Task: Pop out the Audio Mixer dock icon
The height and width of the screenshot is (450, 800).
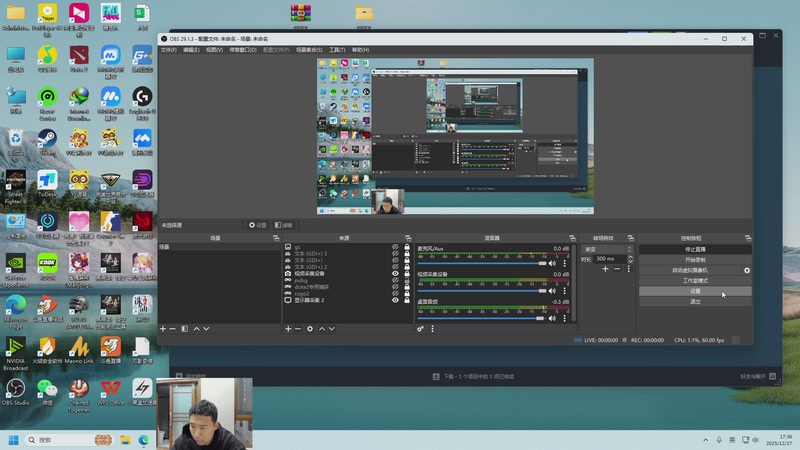Action: [x=572, y=238]
